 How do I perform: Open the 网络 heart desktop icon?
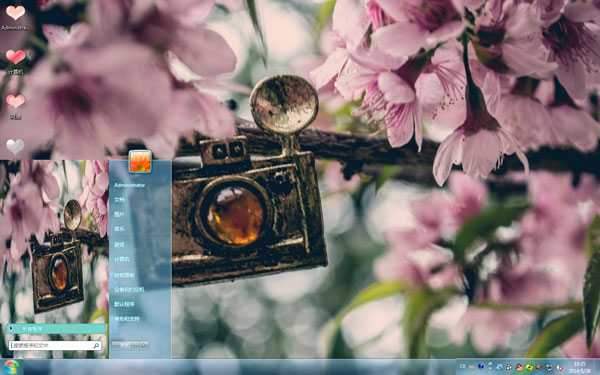pyautogui.click(x=15, y=106)
